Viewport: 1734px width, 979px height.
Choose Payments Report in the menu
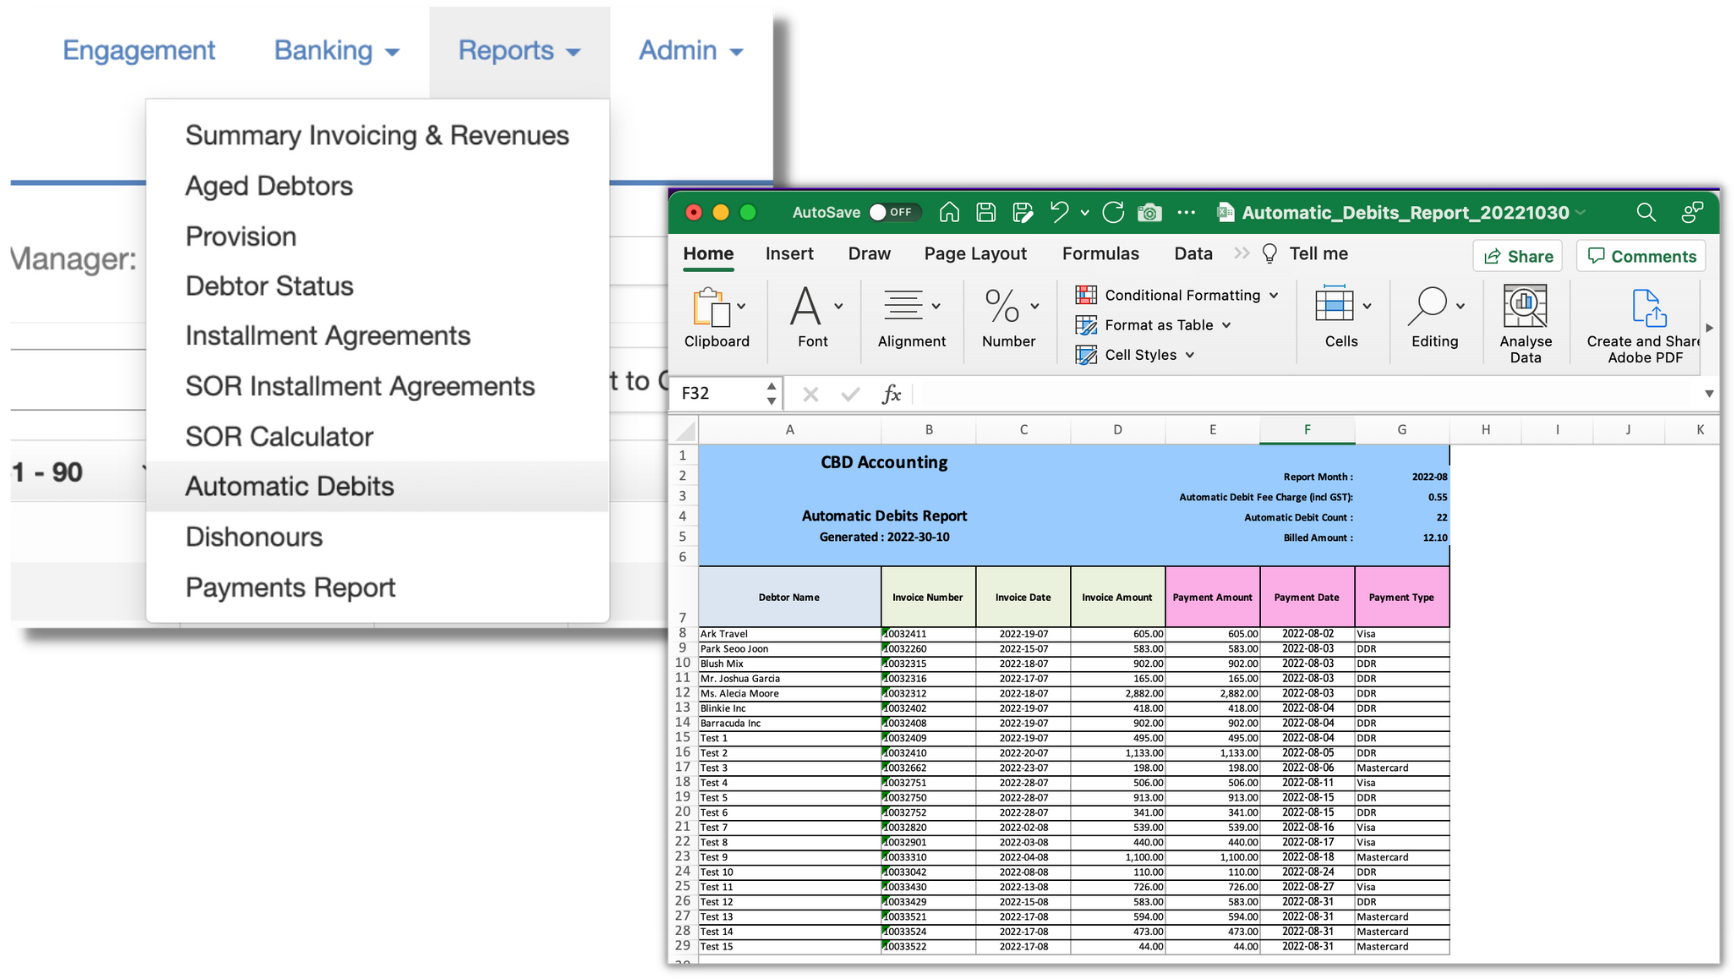pyautogui.click(x=290, y=588)
